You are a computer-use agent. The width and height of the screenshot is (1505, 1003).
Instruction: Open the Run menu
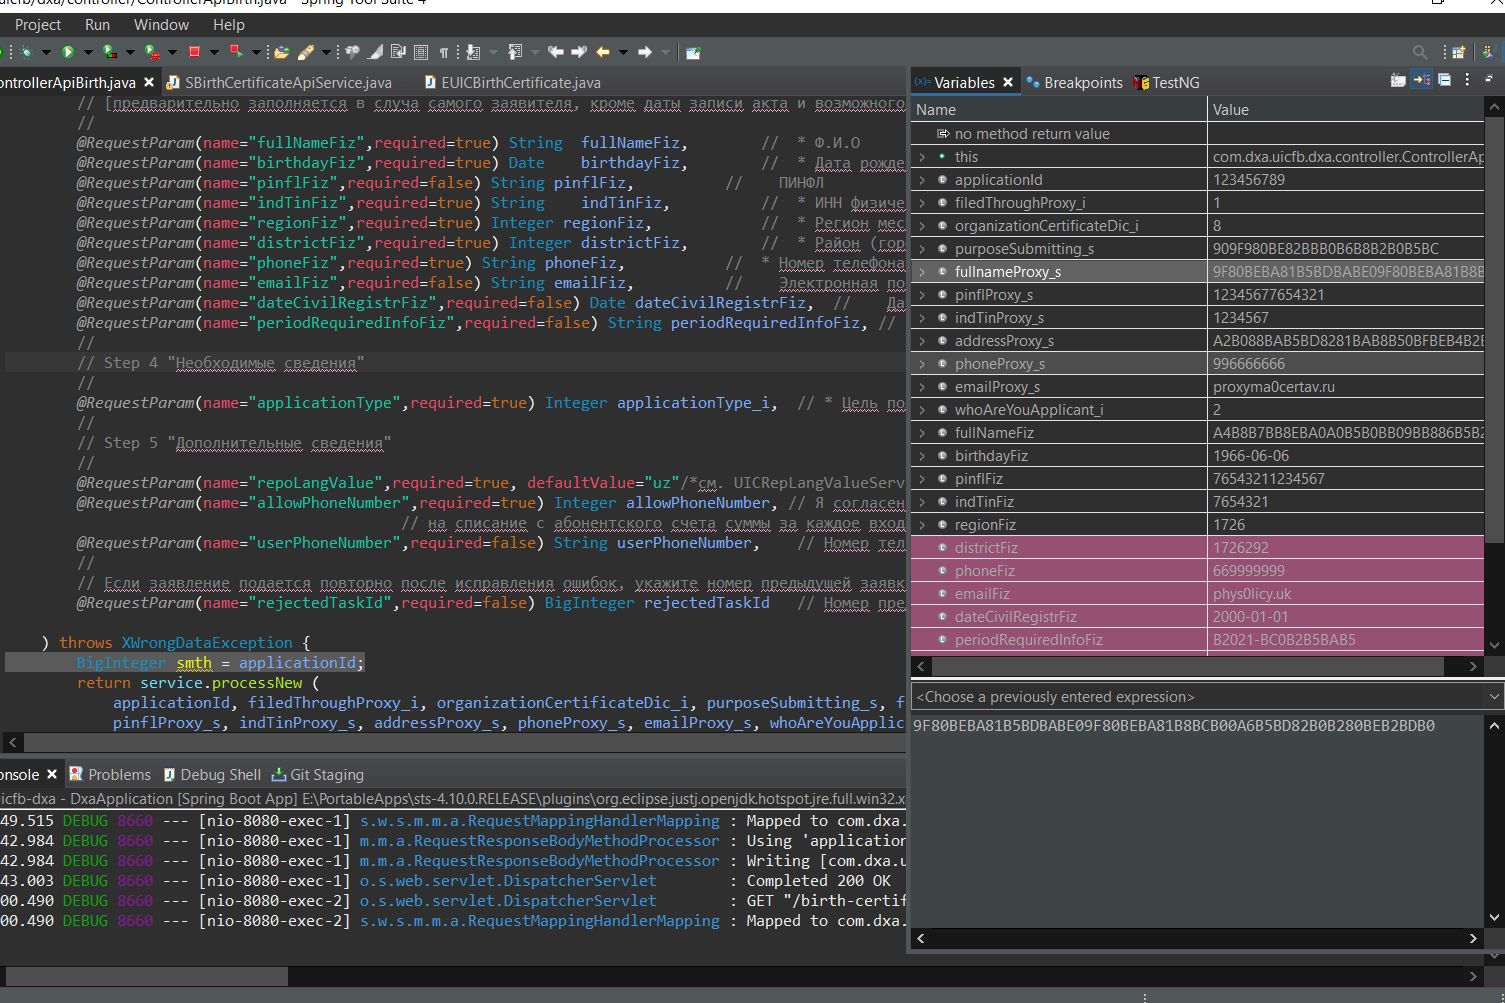click(97, 25)
